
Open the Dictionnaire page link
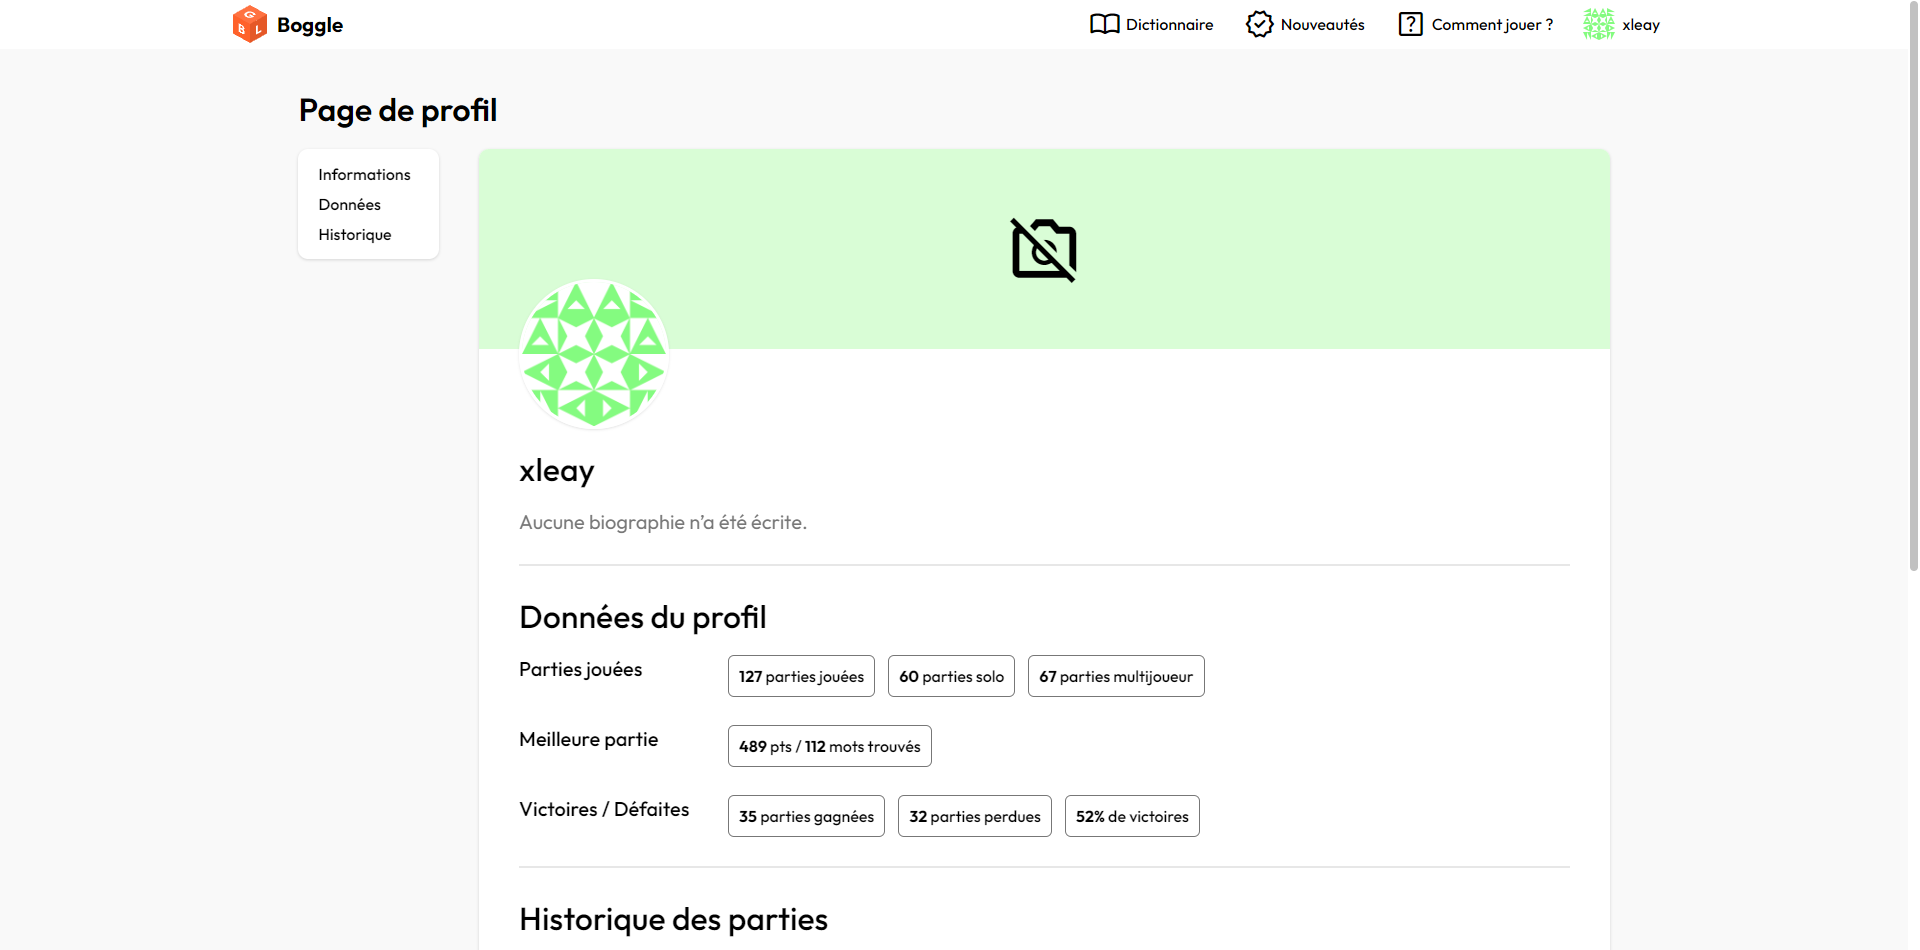1169,25
